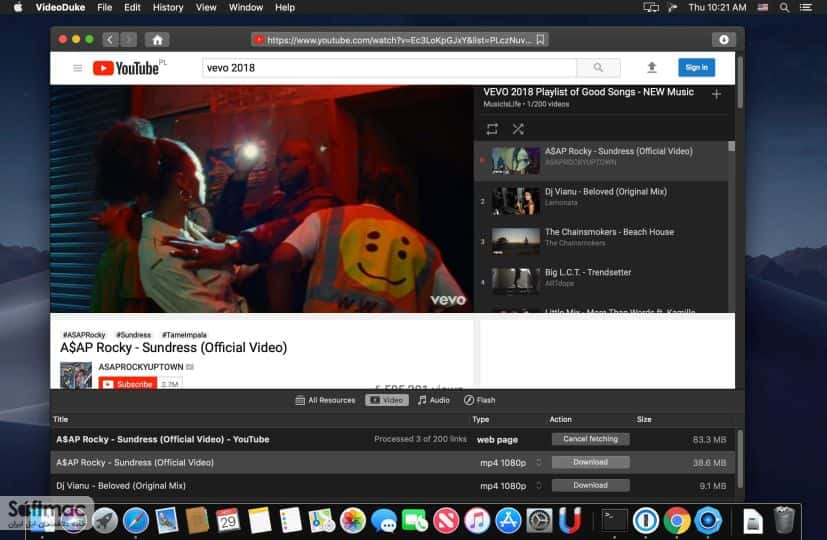Sort by the Type column header
The height and width of the screenshot is (540, 827).
480,419
